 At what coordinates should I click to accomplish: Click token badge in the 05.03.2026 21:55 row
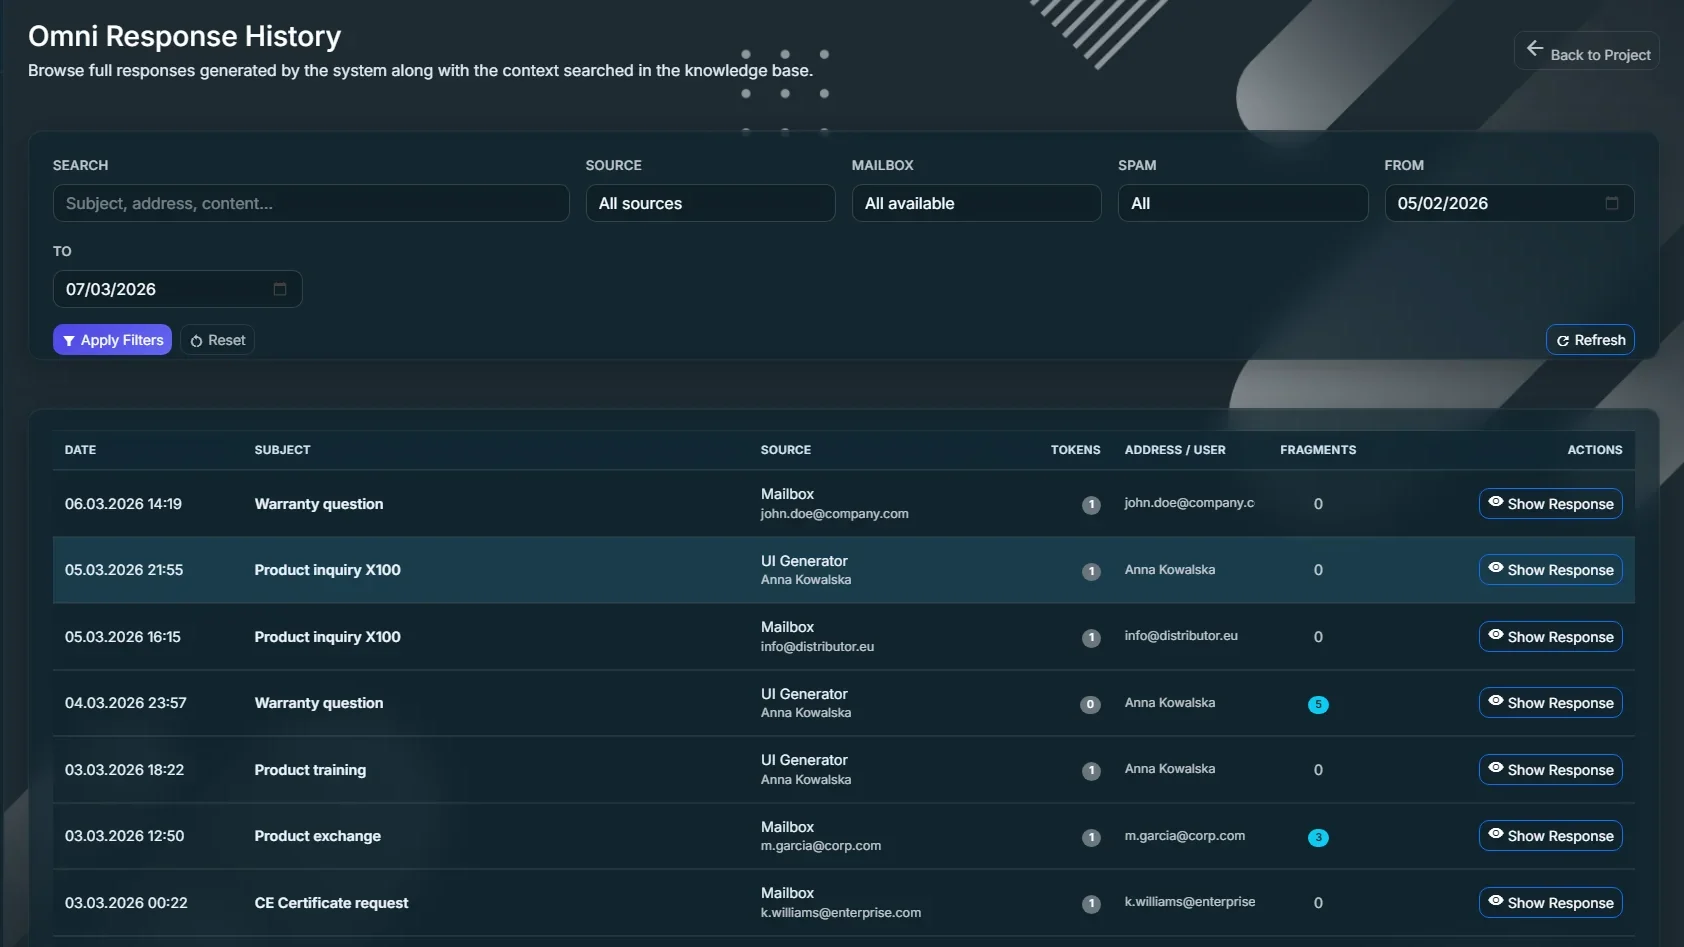(x=1091, y=572)
